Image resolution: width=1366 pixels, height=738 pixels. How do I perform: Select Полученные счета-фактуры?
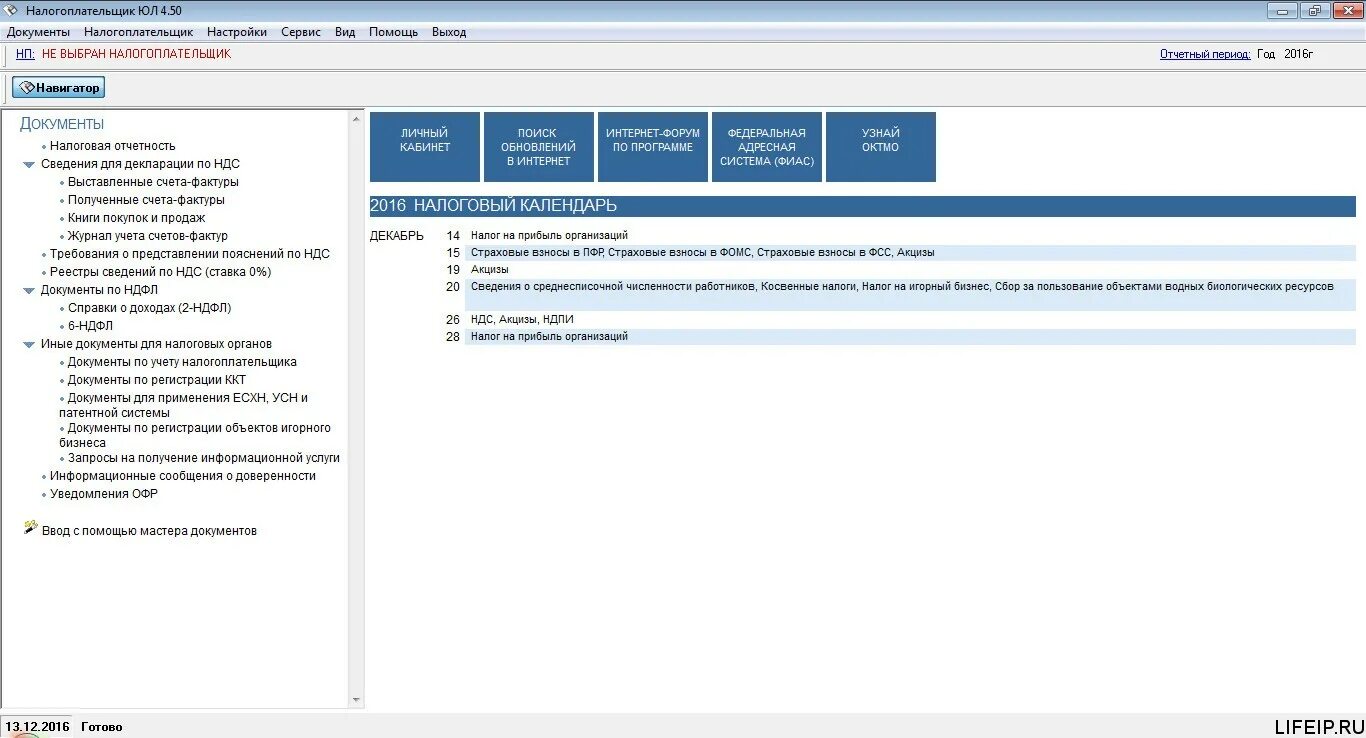coord(146,200)
